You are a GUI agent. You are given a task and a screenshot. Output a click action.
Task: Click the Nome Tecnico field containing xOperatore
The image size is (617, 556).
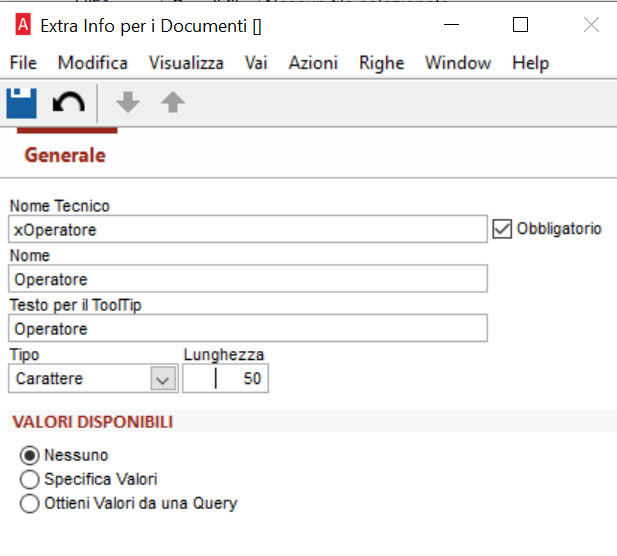tap(248, 229)
